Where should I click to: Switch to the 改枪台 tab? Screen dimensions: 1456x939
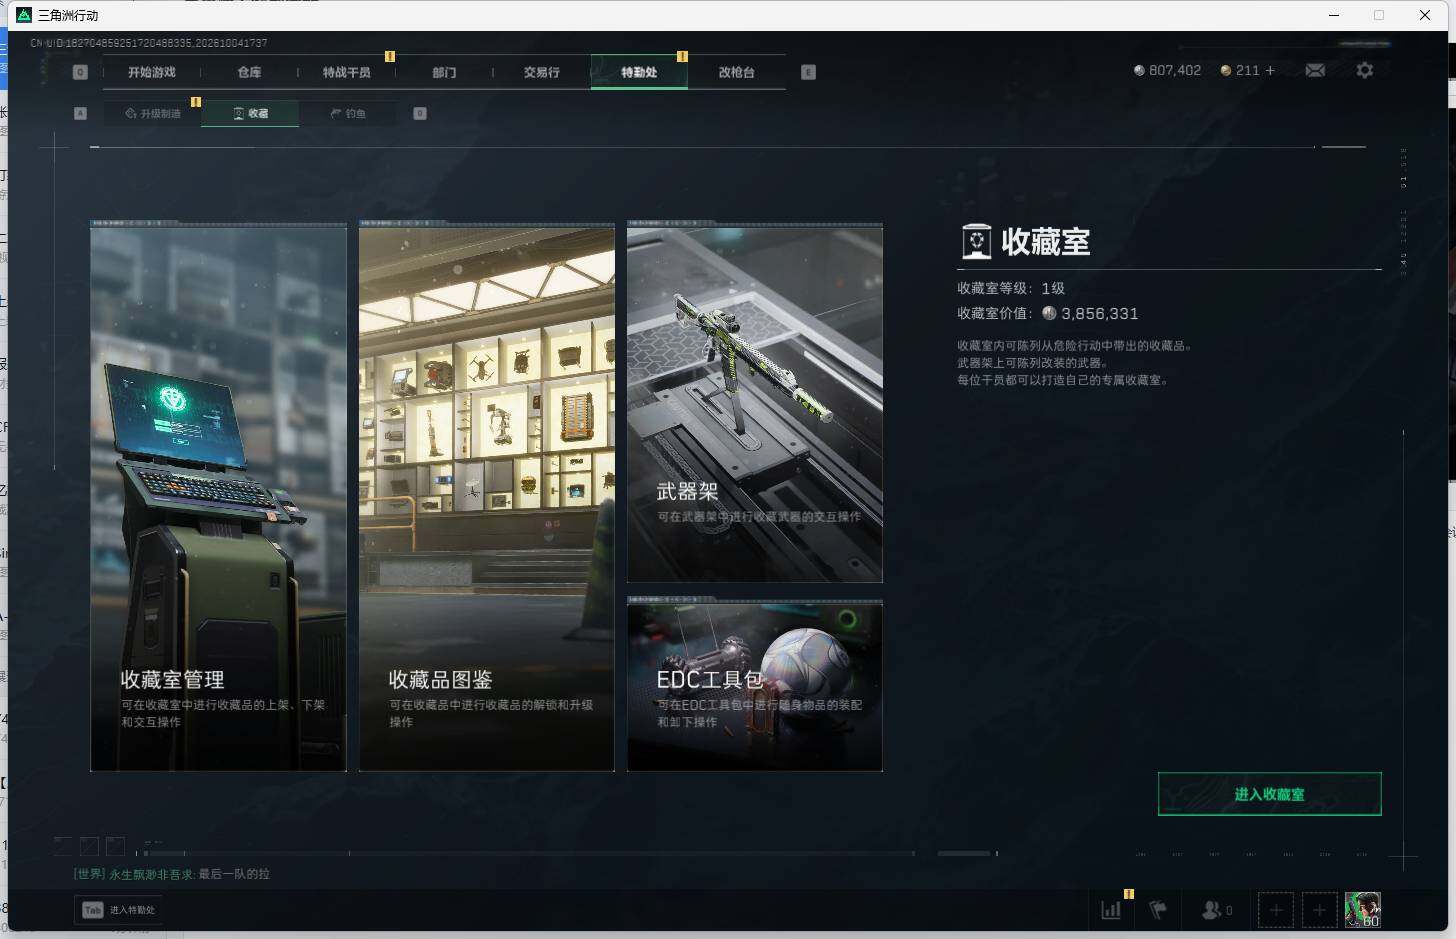click(x=736, y=72)
